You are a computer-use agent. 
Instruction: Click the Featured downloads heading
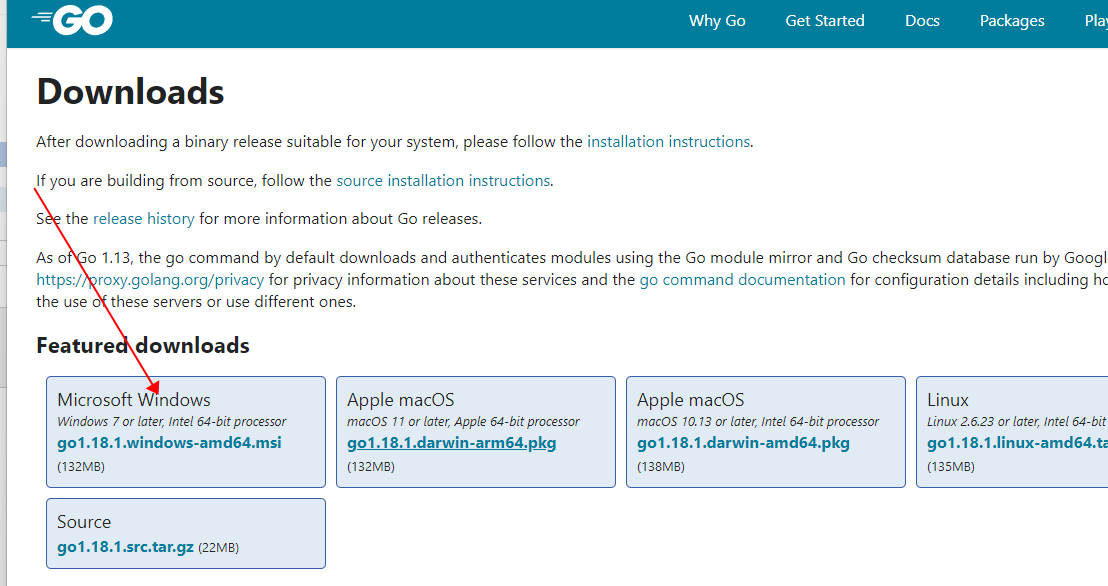pos(143,346)
